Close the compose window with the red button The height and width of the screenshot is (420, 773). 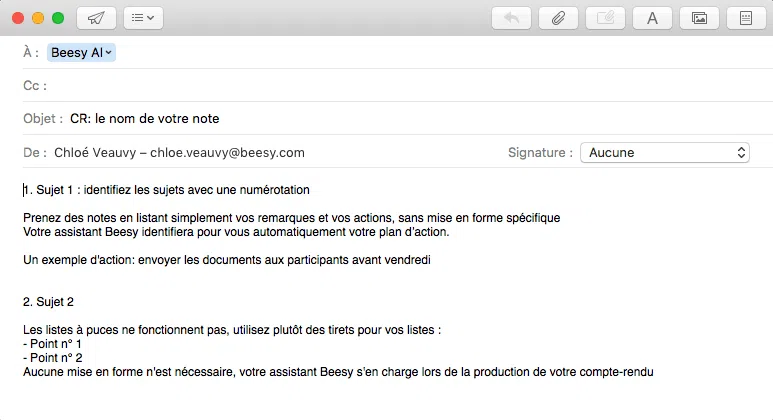pos(18,18)
